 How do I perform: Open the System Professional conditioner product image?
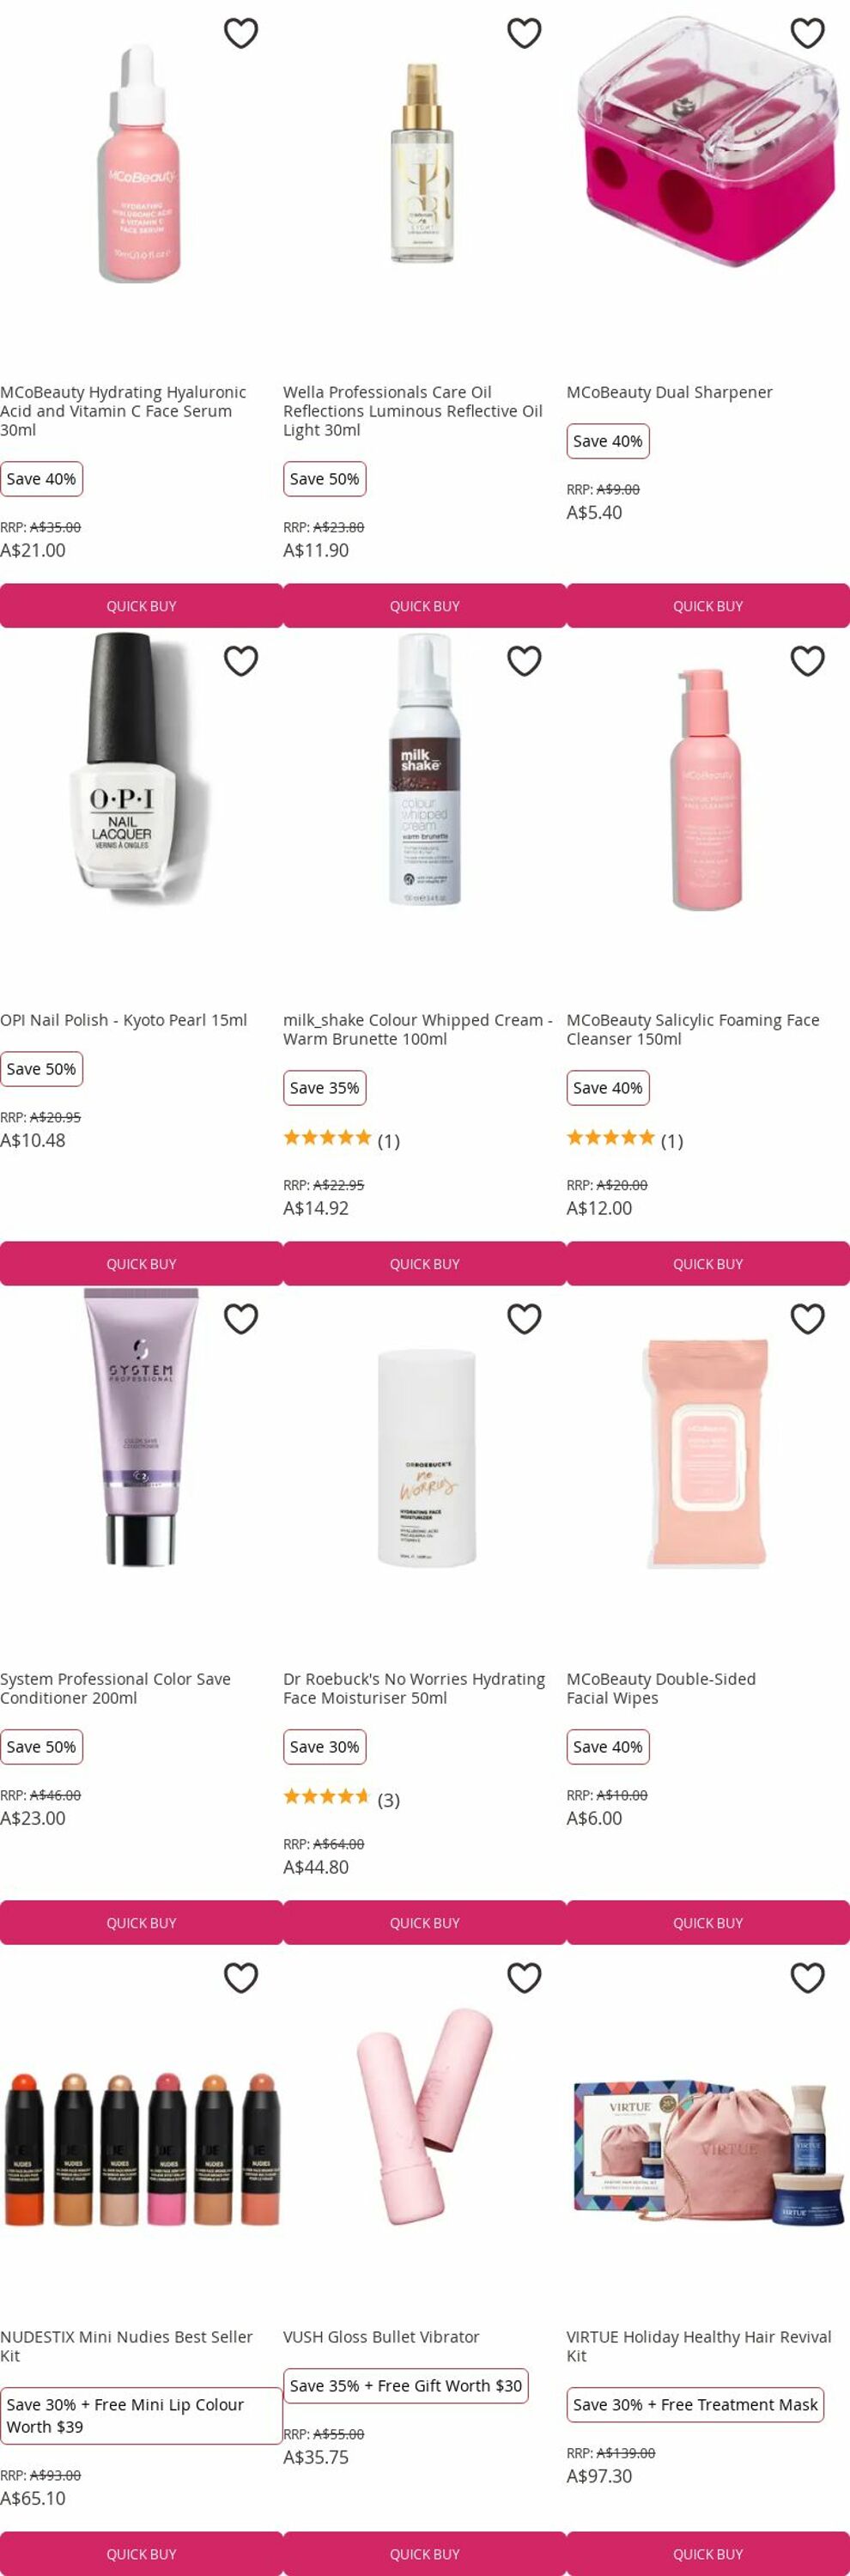coord(141,1427)
